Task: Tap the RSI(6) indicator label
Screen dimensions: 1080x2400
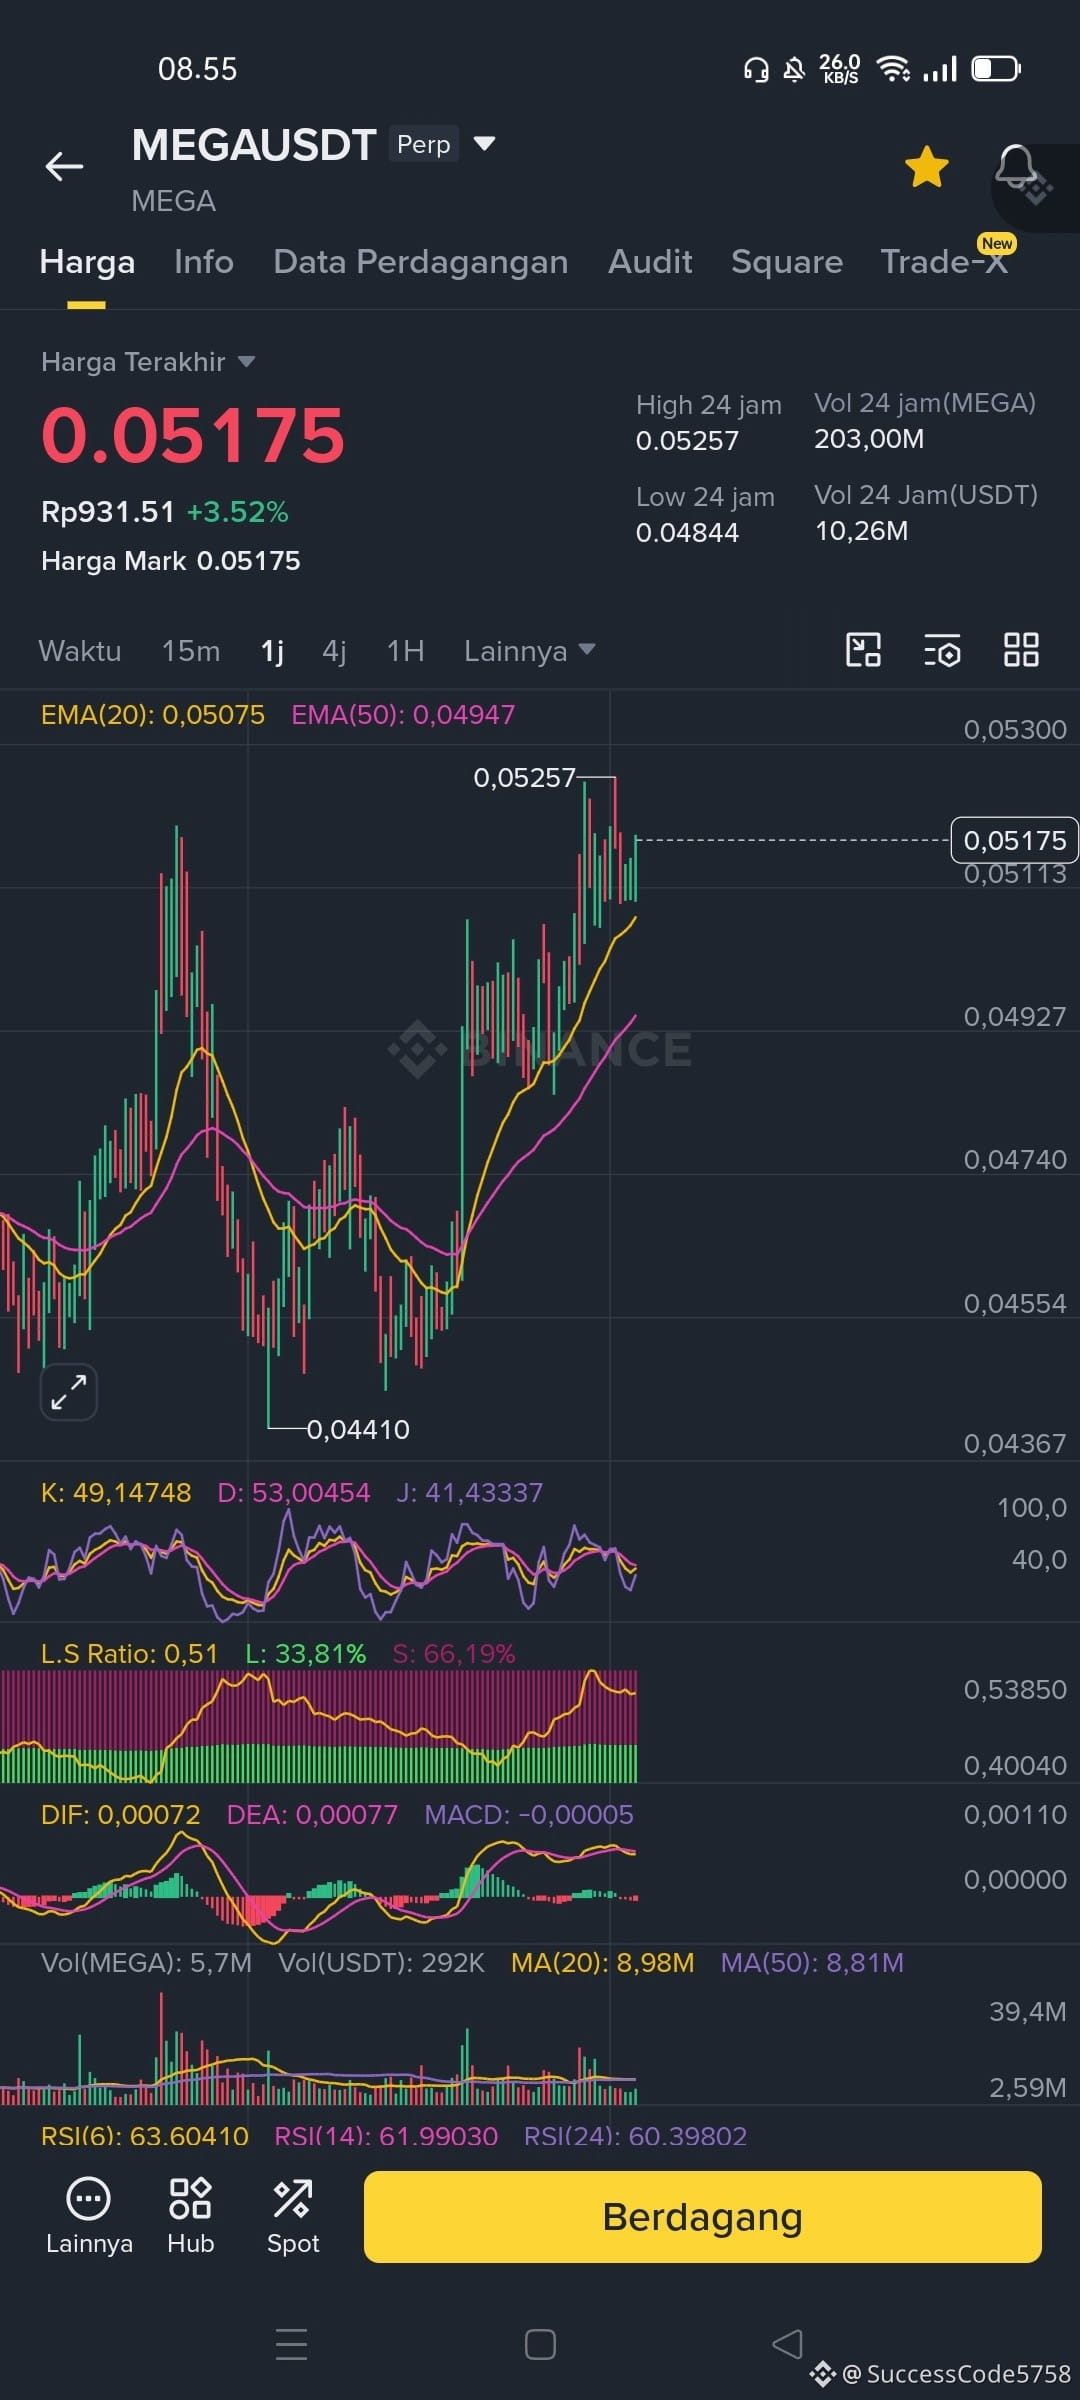Action: point(145,2136)
